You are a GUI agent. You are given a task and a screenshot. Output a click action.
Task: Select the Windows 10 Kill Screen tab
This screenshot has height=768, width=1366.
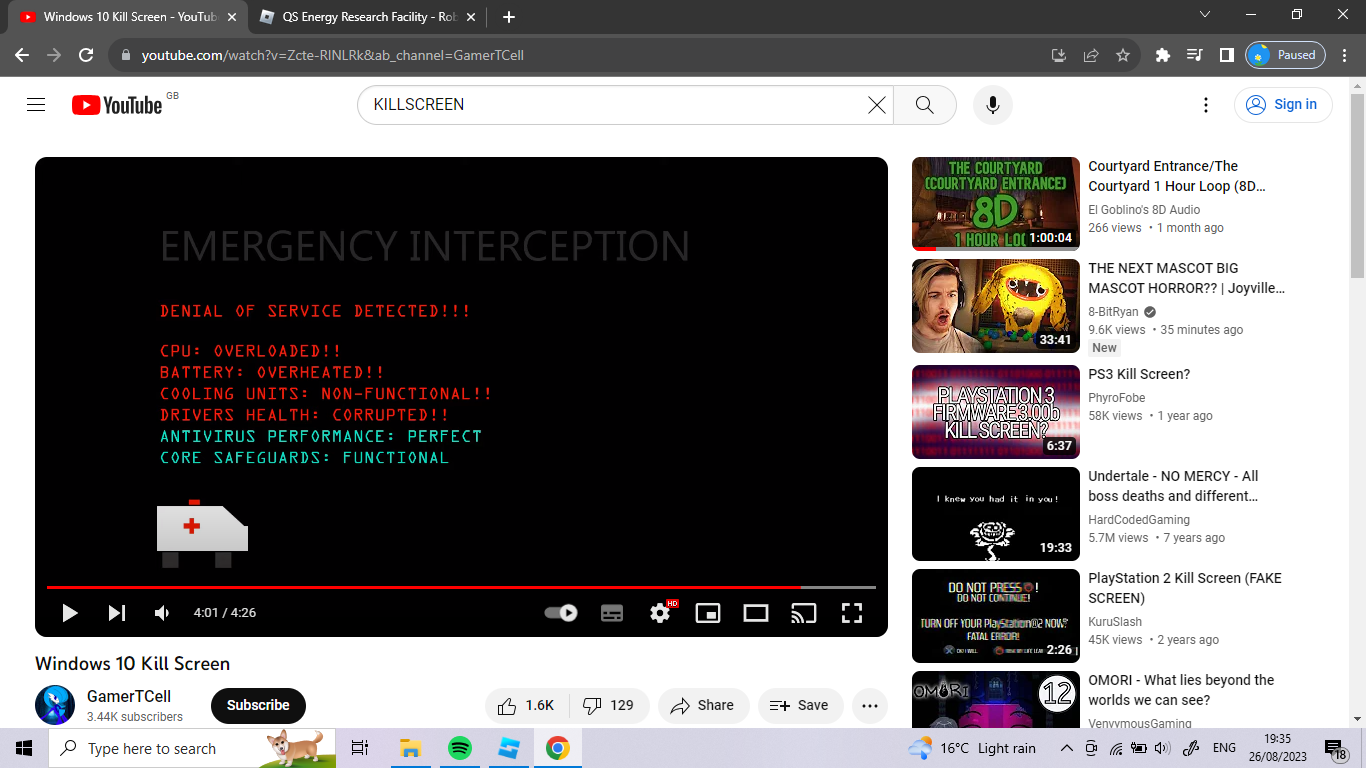point(128,17)
